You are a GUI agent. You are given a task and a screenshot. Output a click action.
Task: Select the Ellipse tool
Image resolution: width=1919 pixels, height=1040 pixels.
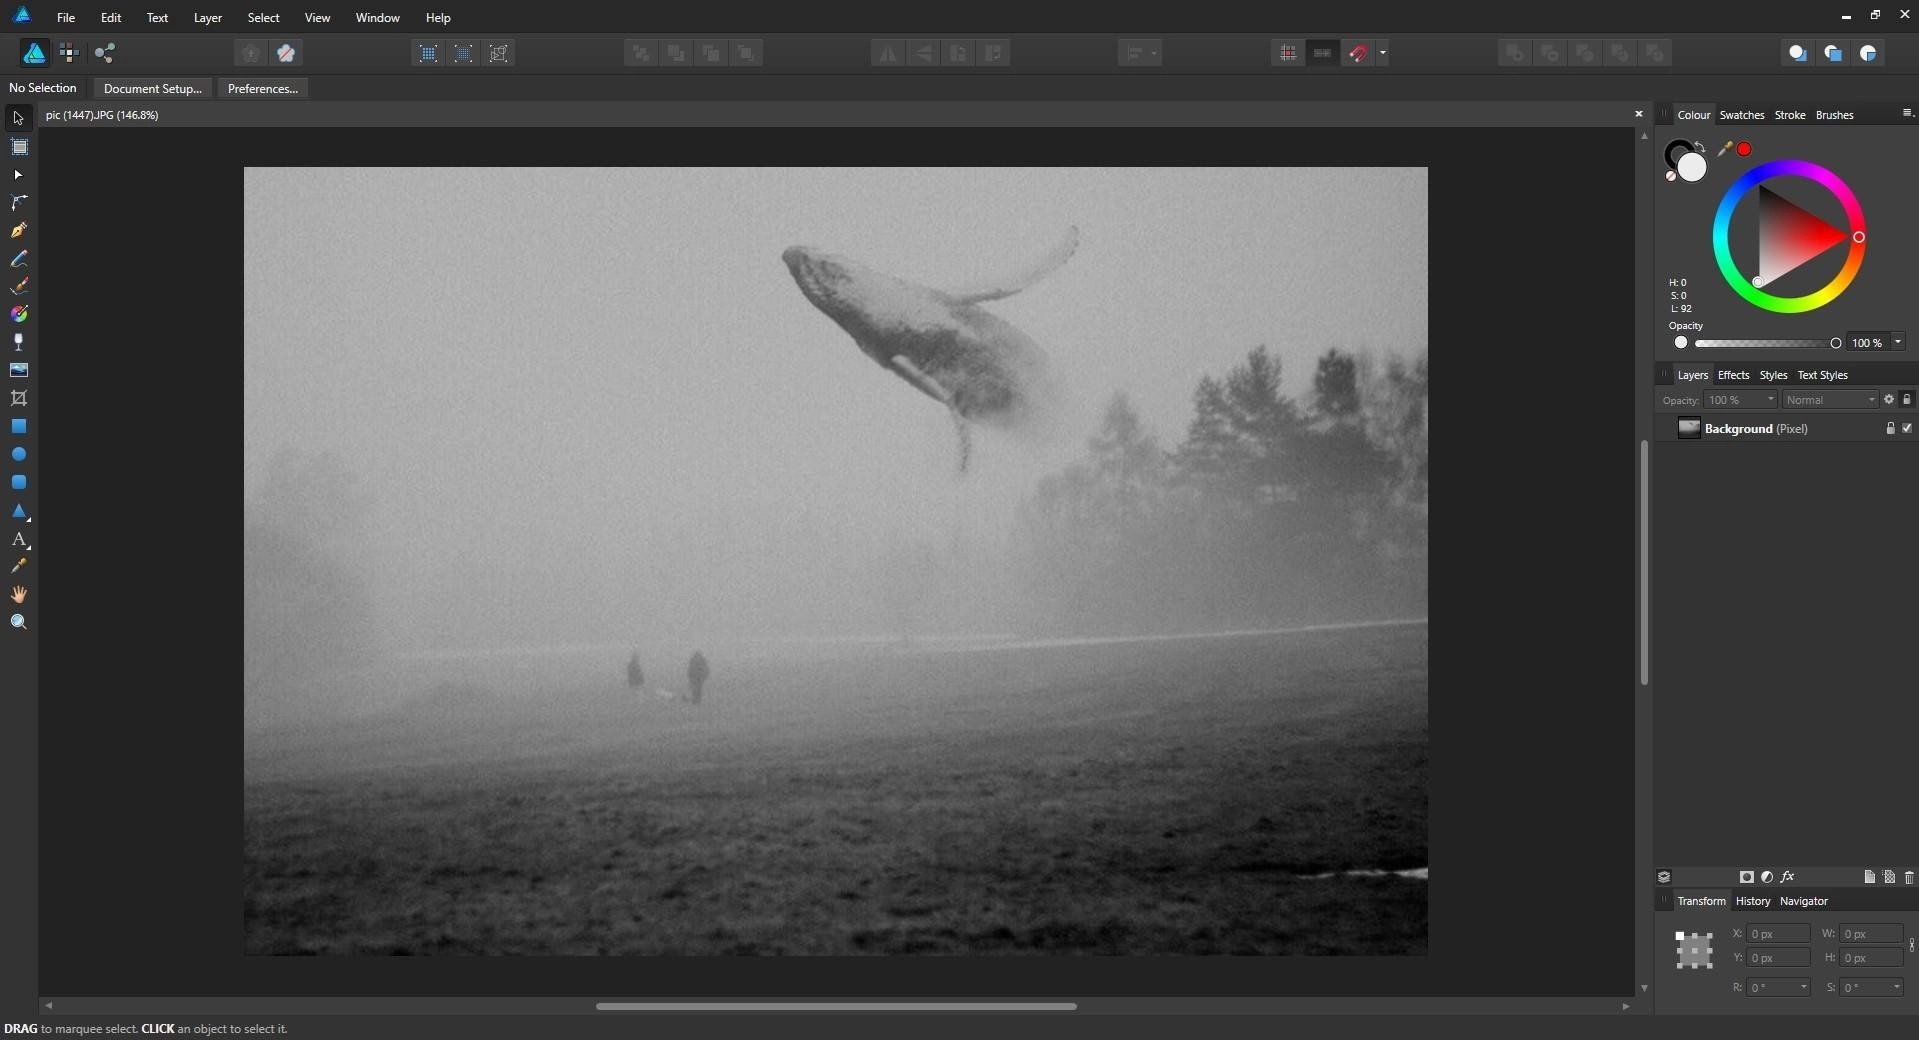(x=18, y=454)
